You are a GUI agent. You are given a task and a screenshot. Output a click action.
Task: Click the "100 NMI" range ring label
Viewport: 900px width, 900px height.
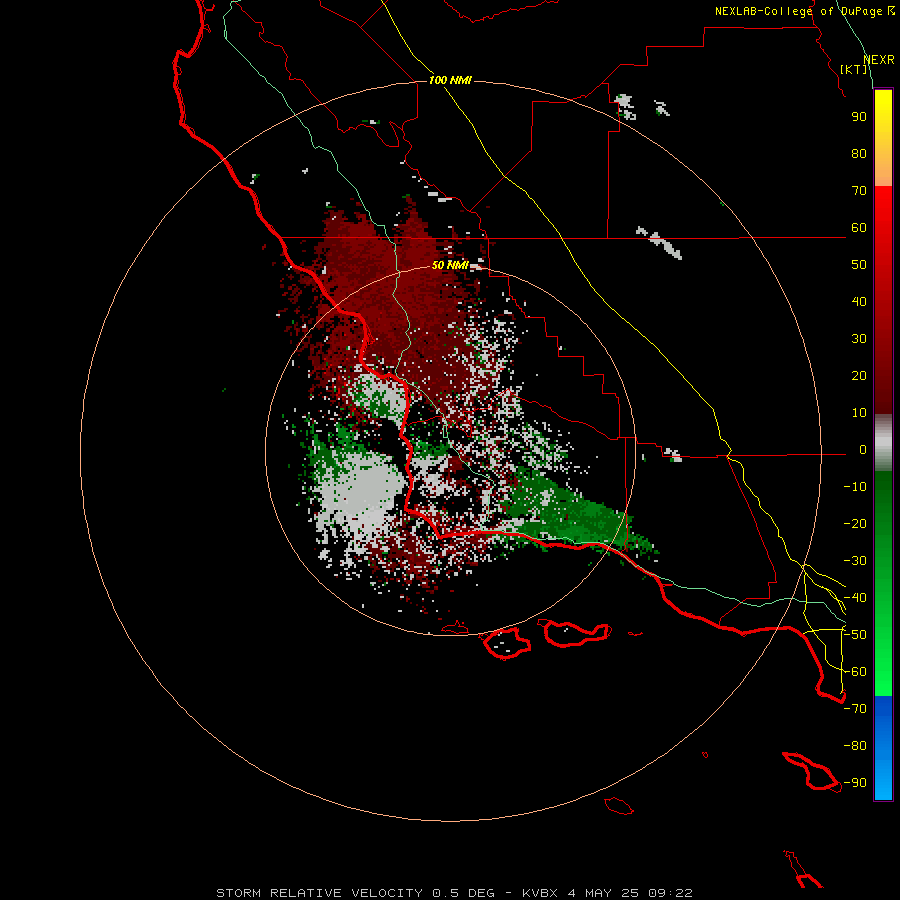[450, 80]
